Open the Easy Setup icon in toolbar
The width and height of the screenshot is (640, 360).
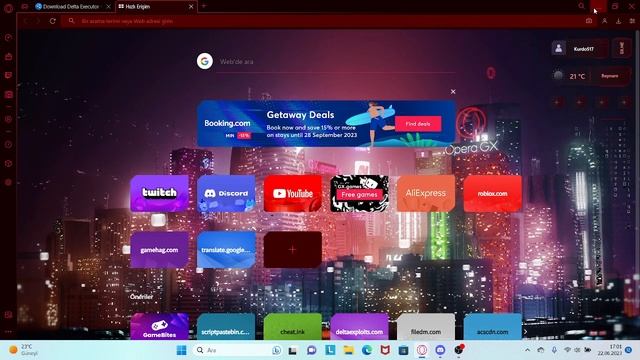[632, 21]
